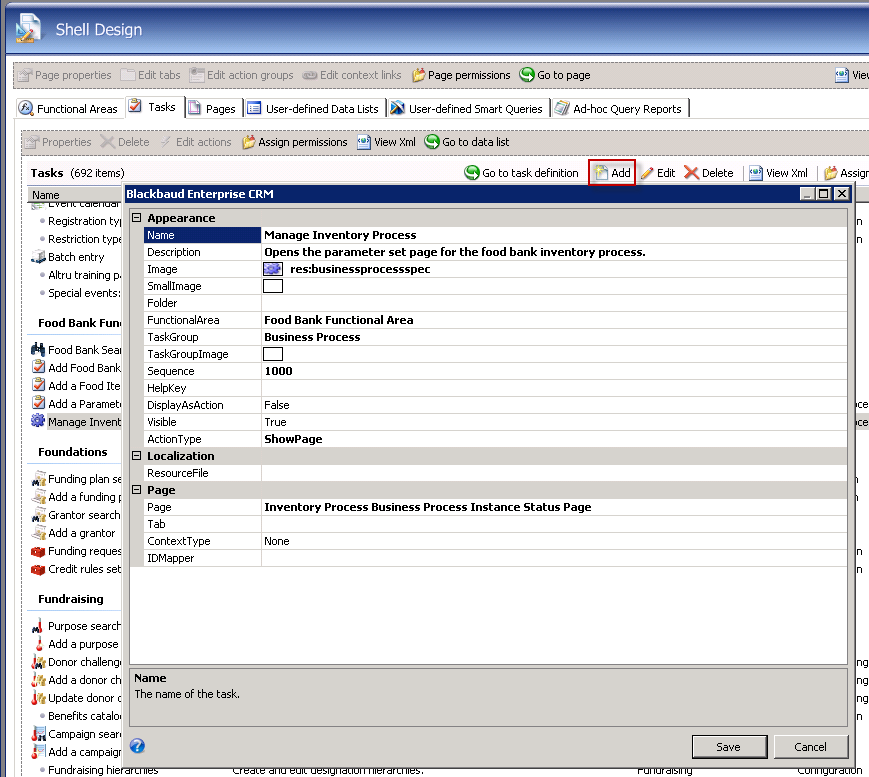Select the Food Bank Search binoculars icon
Image resolution: width=869 pixels, height=777 pixels.
38,349
